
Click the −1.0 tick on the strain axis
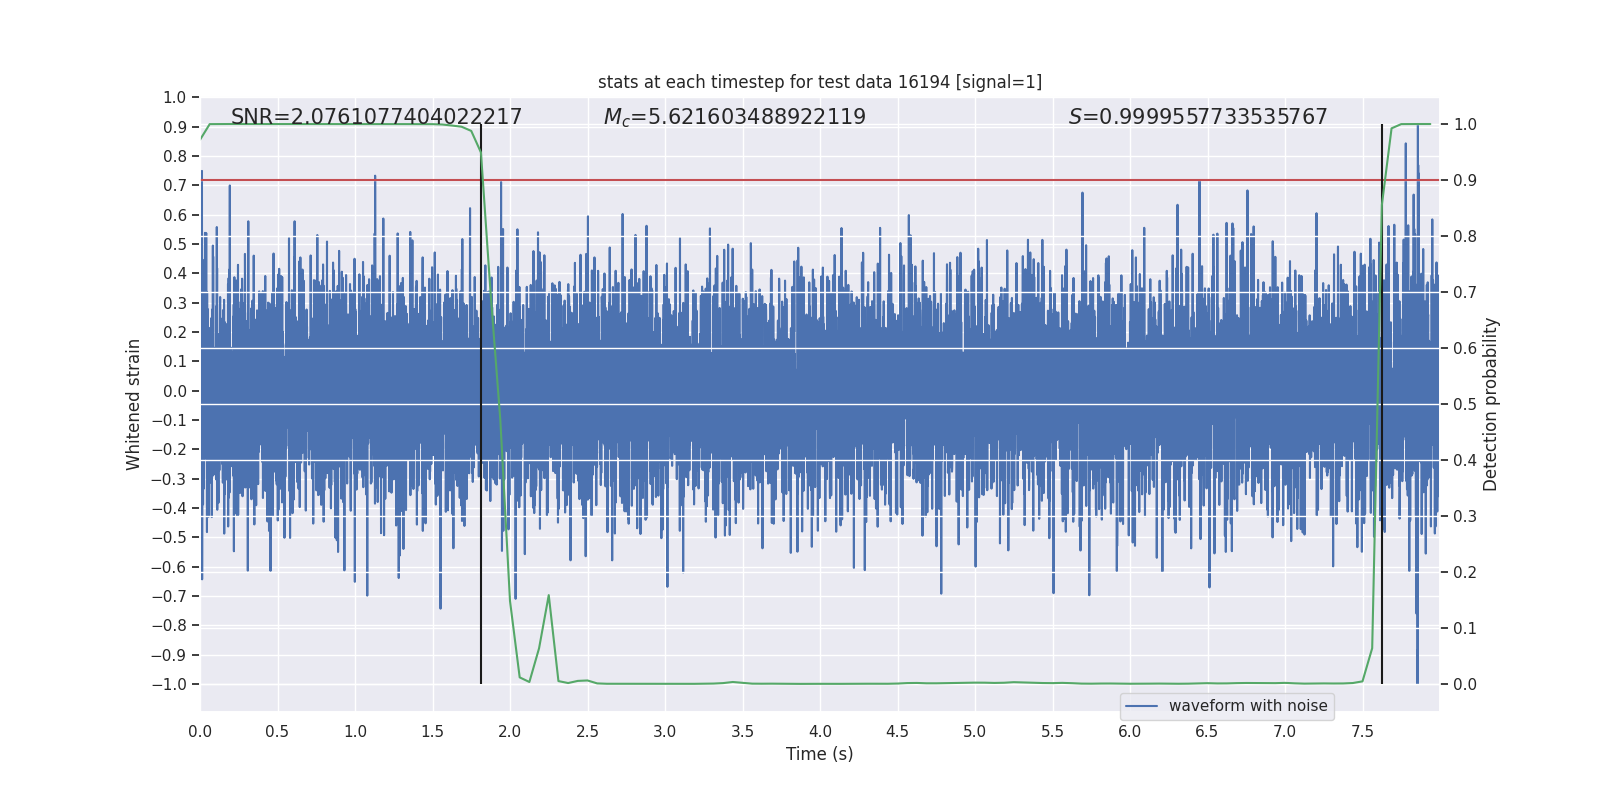click(169, 684)
